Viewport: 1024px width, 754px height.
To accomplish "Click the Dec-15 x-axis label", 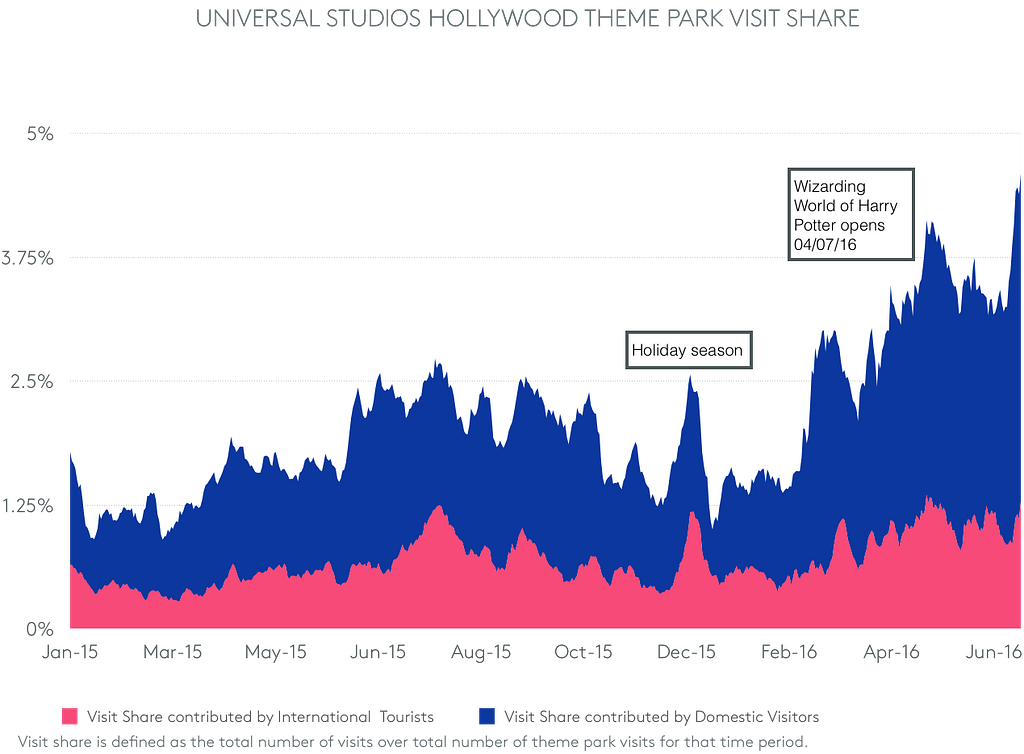I will coord(686,652).
